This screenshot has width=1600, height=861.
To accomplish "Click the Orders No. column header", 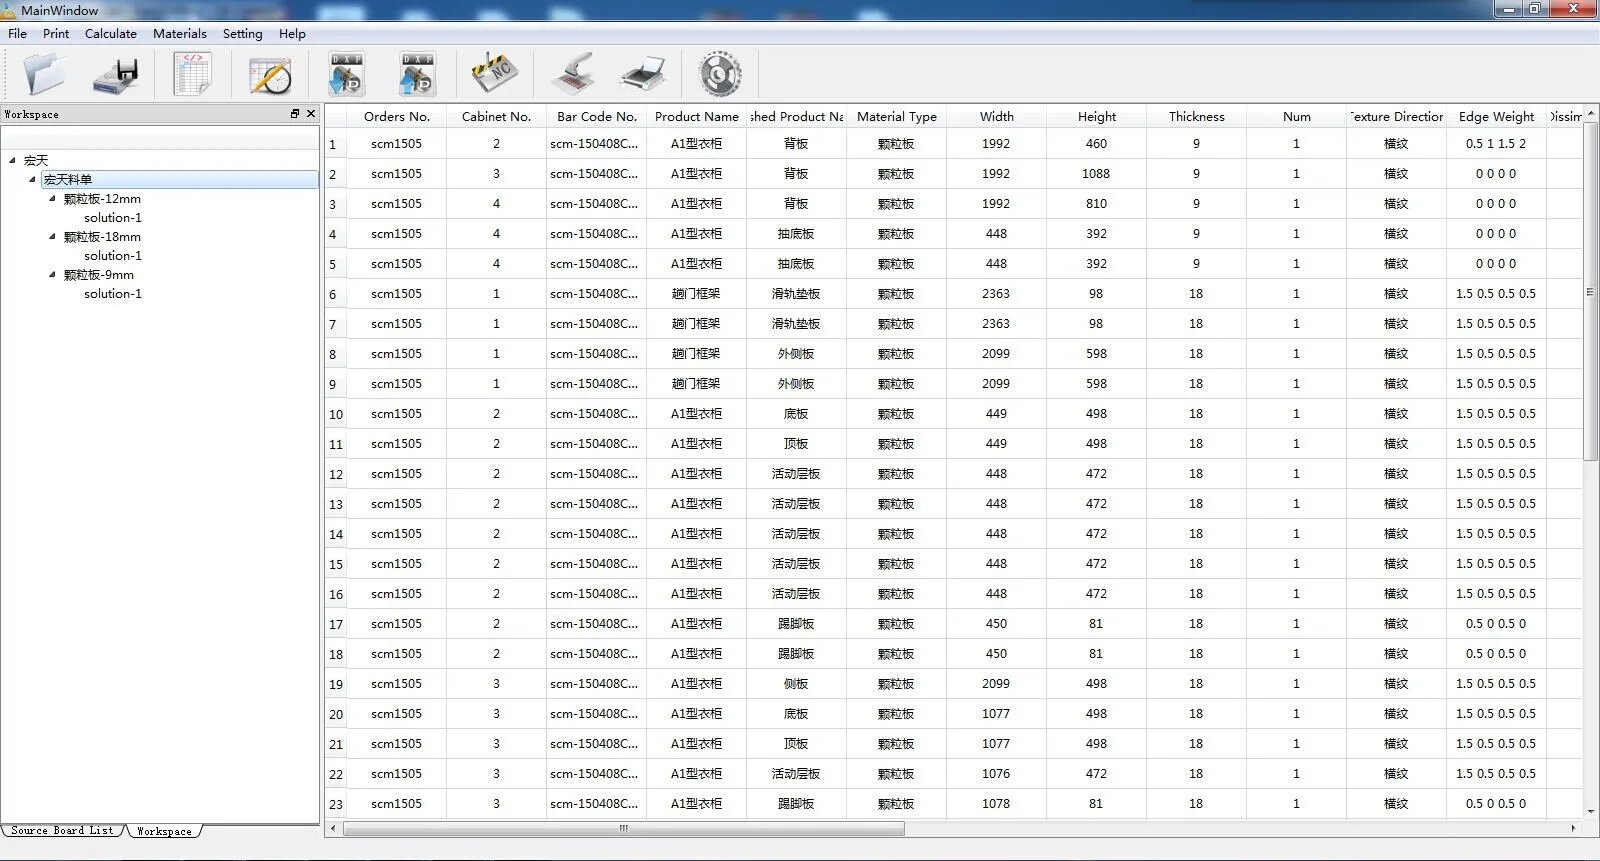I will [x=396, y=116].
